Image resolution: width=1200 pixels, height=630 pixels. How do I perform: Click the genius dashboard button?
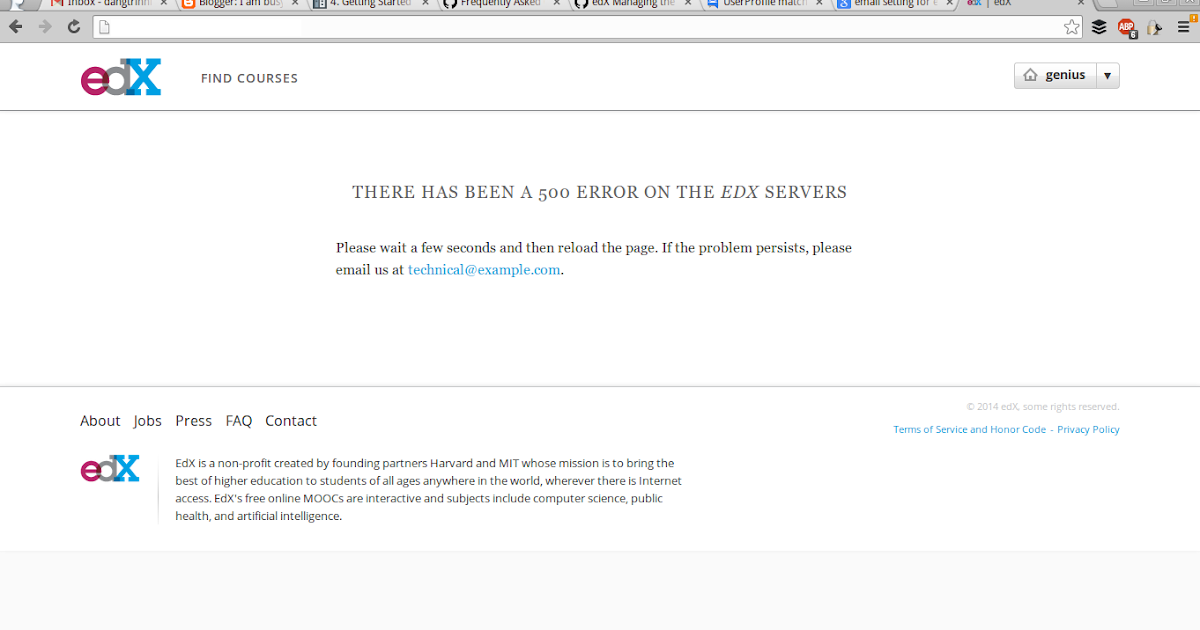1055,76
